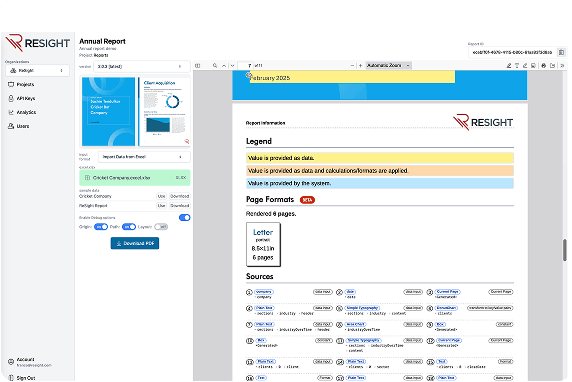Go to previous page arrow in viewer
Screen dimensions: 572x382
coord(224,66)
